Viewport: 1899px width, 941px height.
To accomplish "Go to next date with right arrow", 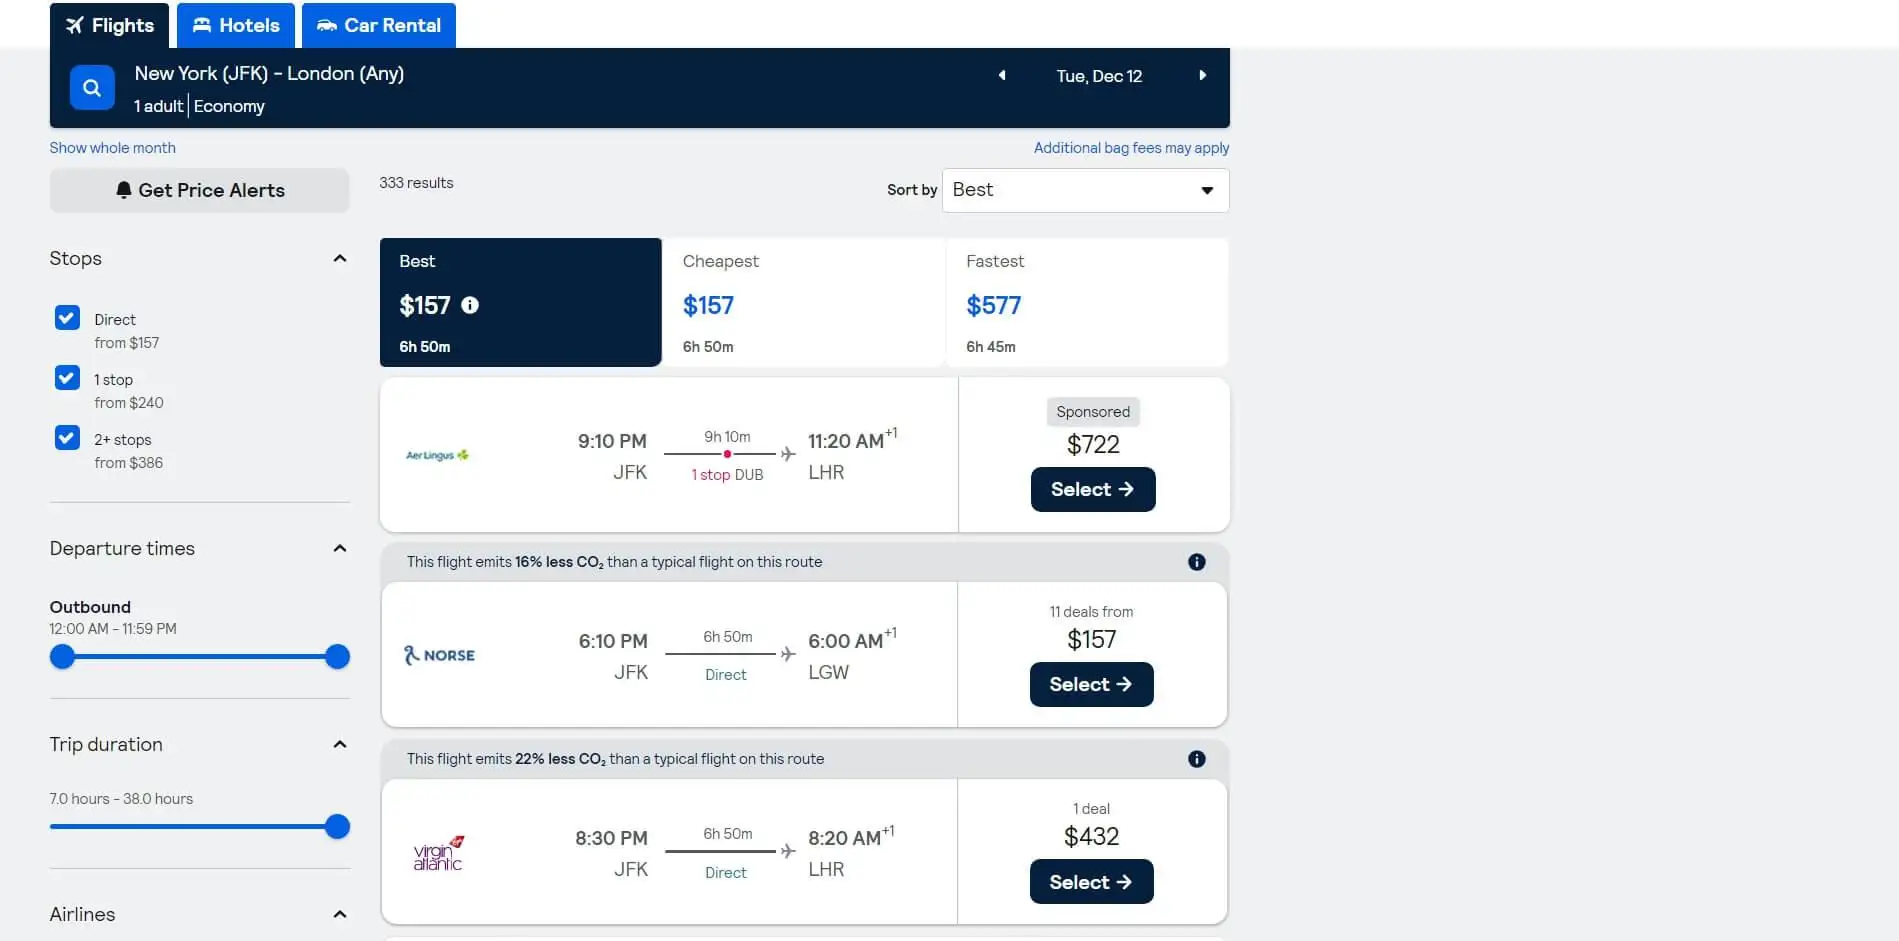I will tap(1202, 76).
